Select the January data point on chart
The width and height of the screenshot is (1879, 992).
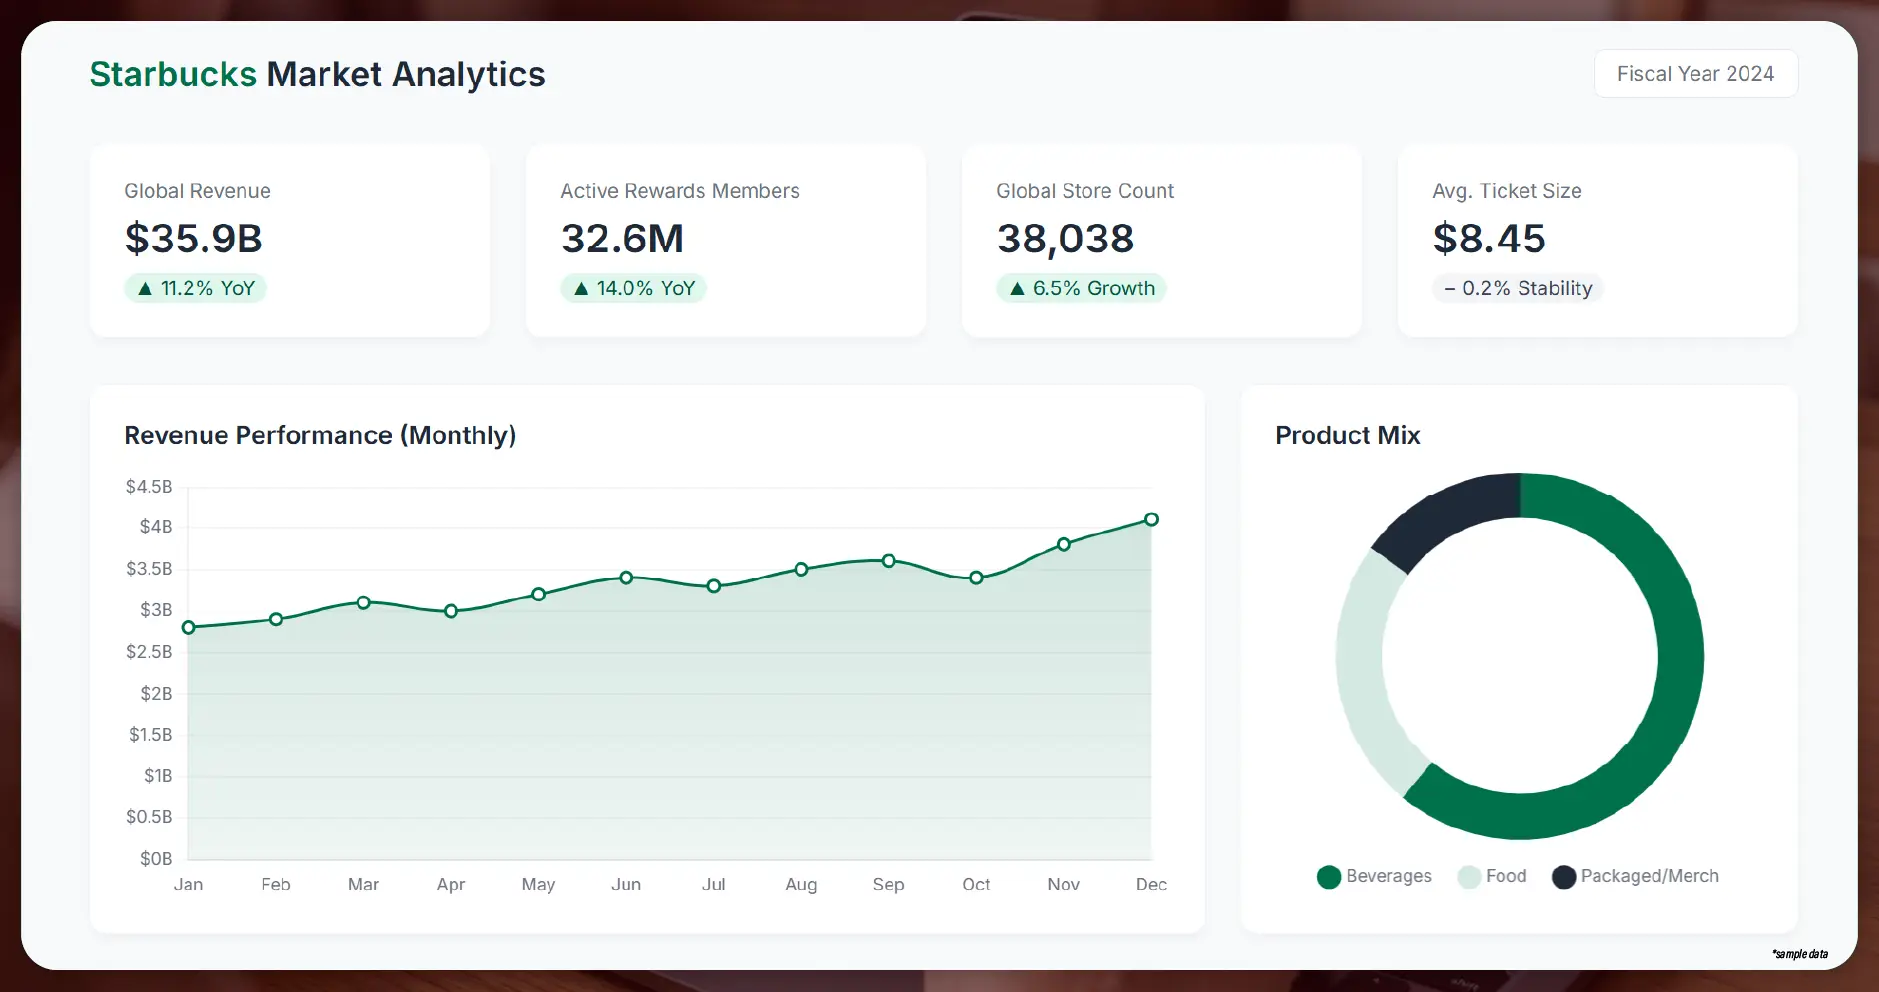pos(189,627)
